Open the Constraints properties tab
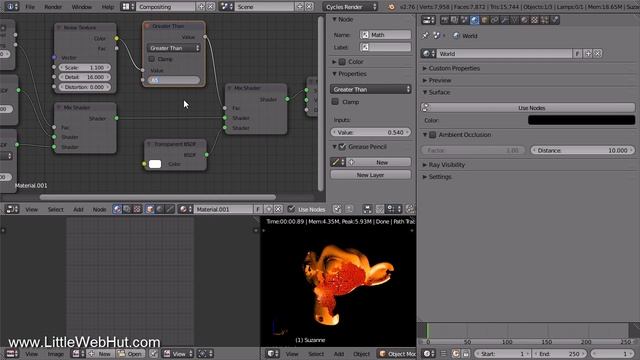 point(495,20)
